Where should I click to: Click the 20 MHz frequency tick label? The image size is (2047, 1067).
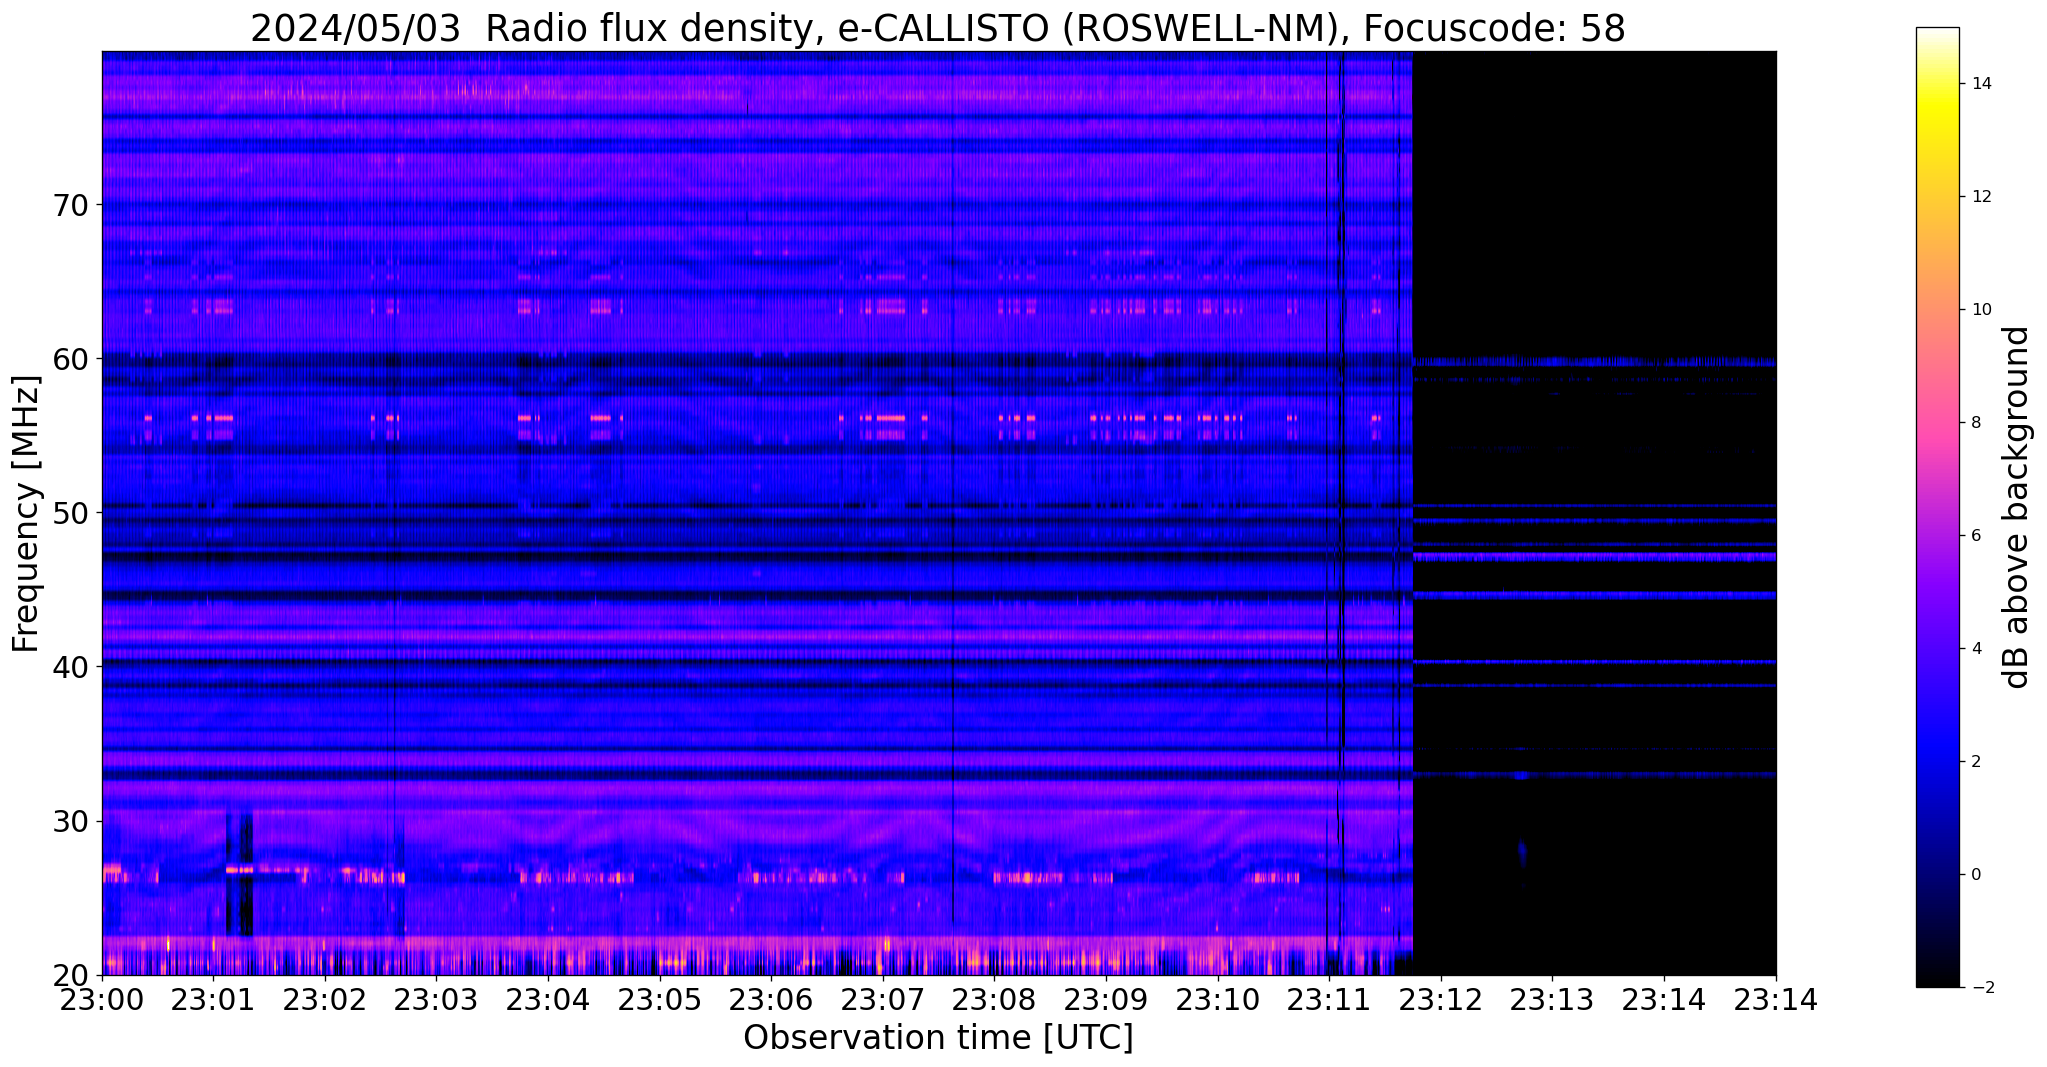click(70, 975)
